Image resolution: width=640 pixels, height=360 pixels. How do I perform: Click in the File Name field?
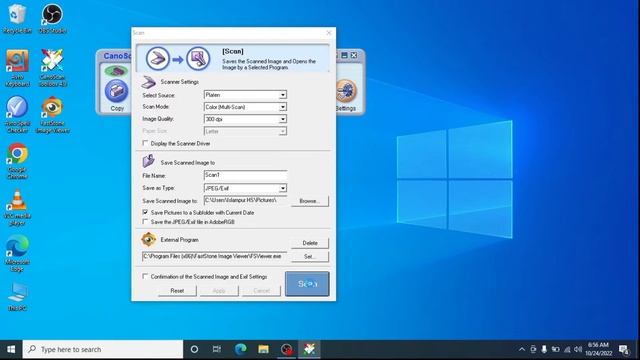pyautogui.click(x=245, y=175)
